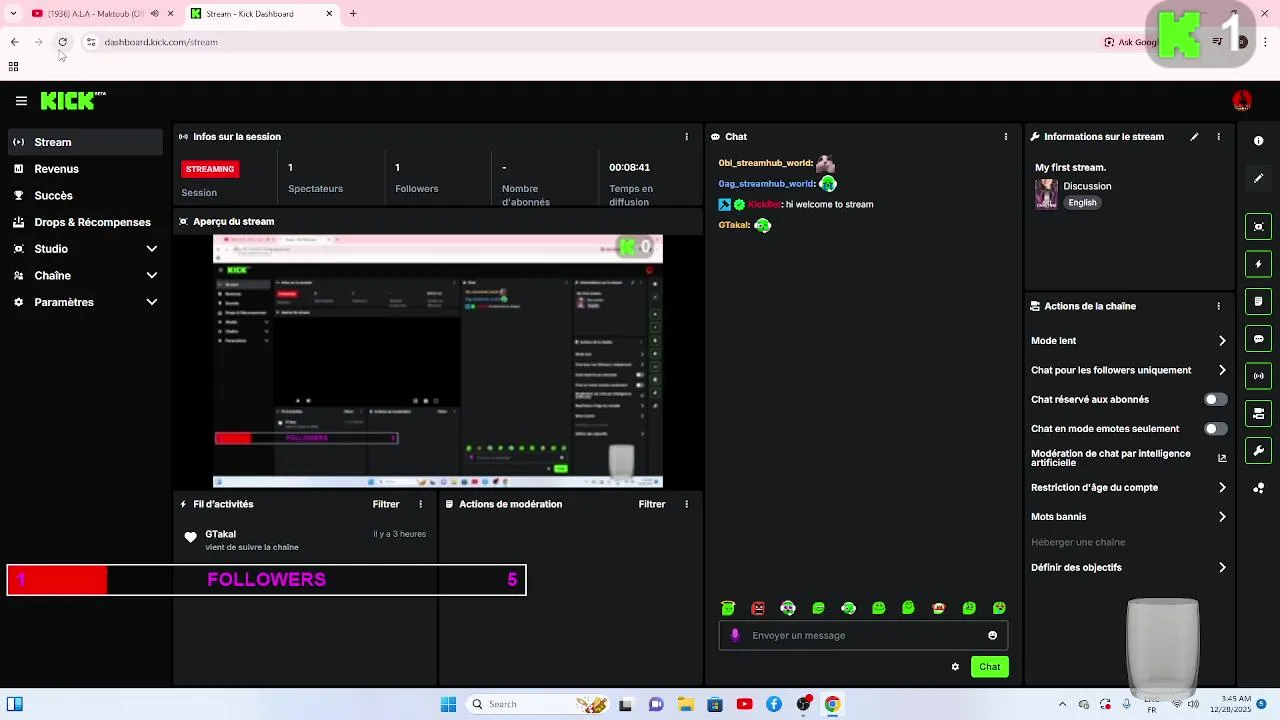
Task: Switch to the A.LA - Maktoub YouTube tab
Action: (102, 14)
